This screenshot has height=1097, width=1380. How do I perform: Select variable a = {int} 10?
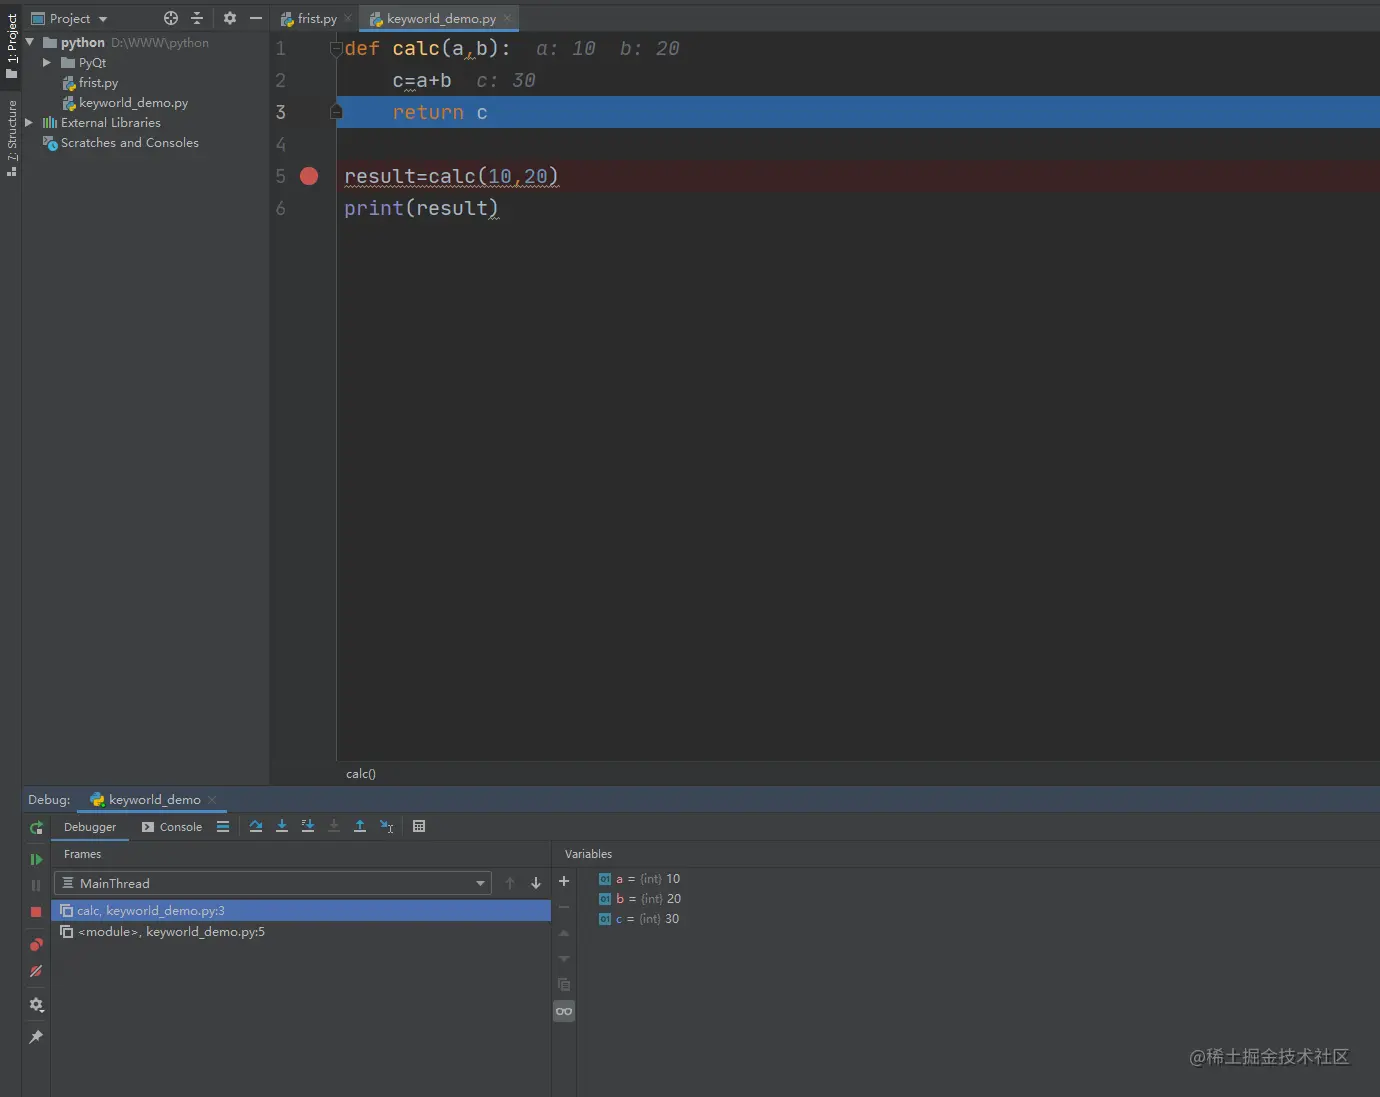point(640,879)
